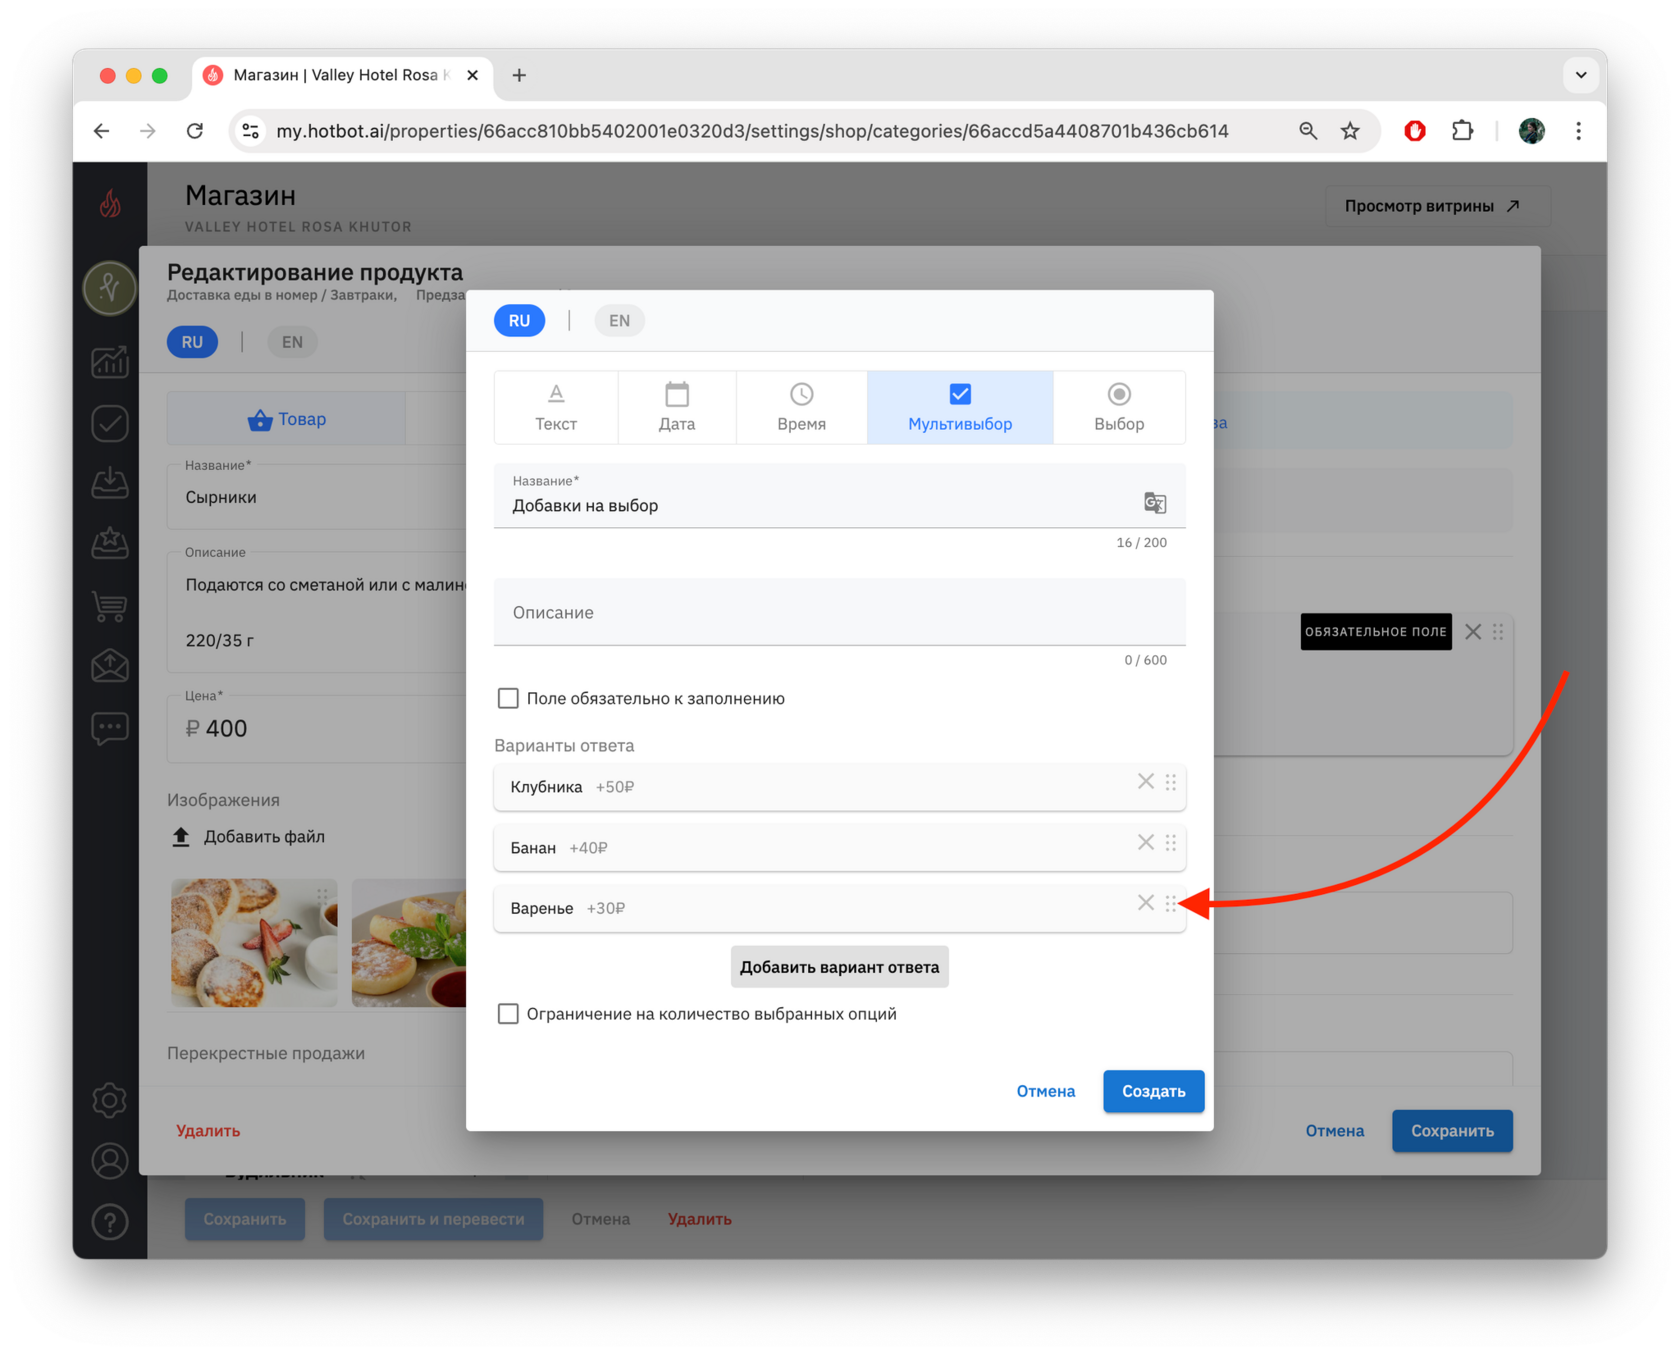This screenshot has width=1680, height=1355.
Task: Select RU language in the dialog
Action: click(x=519, y=321)
